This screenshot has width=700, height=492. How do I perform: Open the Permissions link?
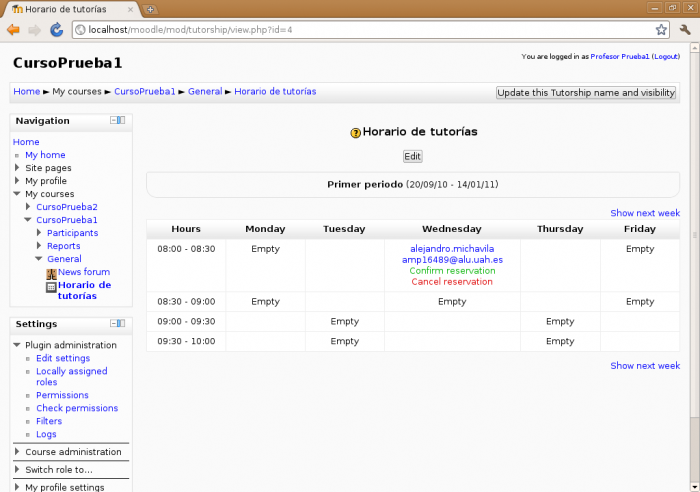click(x=62, y=395)
